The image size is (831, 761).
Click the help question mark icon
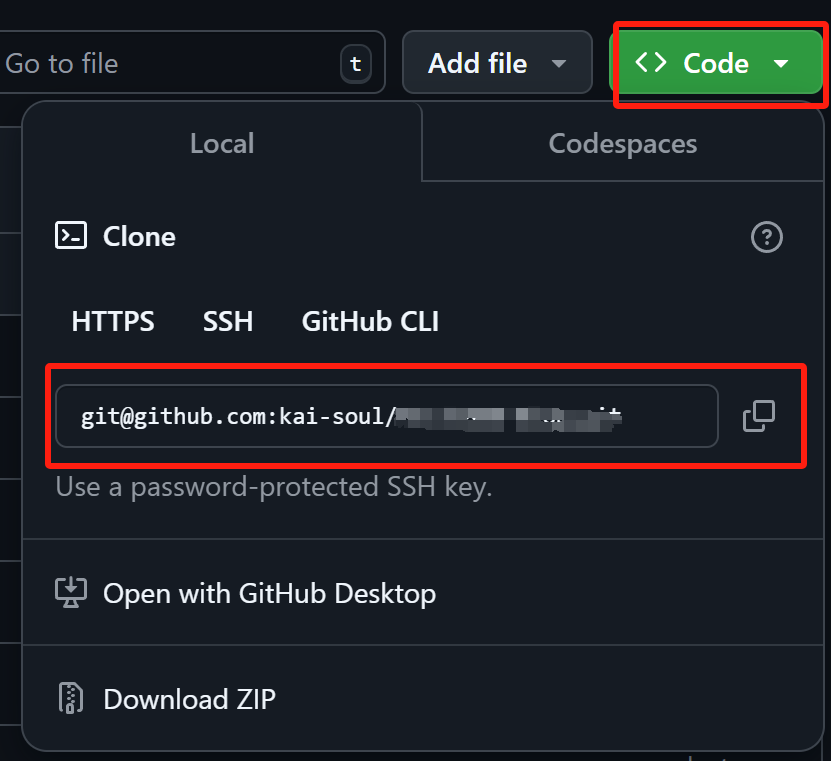click(x=766, y=237)
